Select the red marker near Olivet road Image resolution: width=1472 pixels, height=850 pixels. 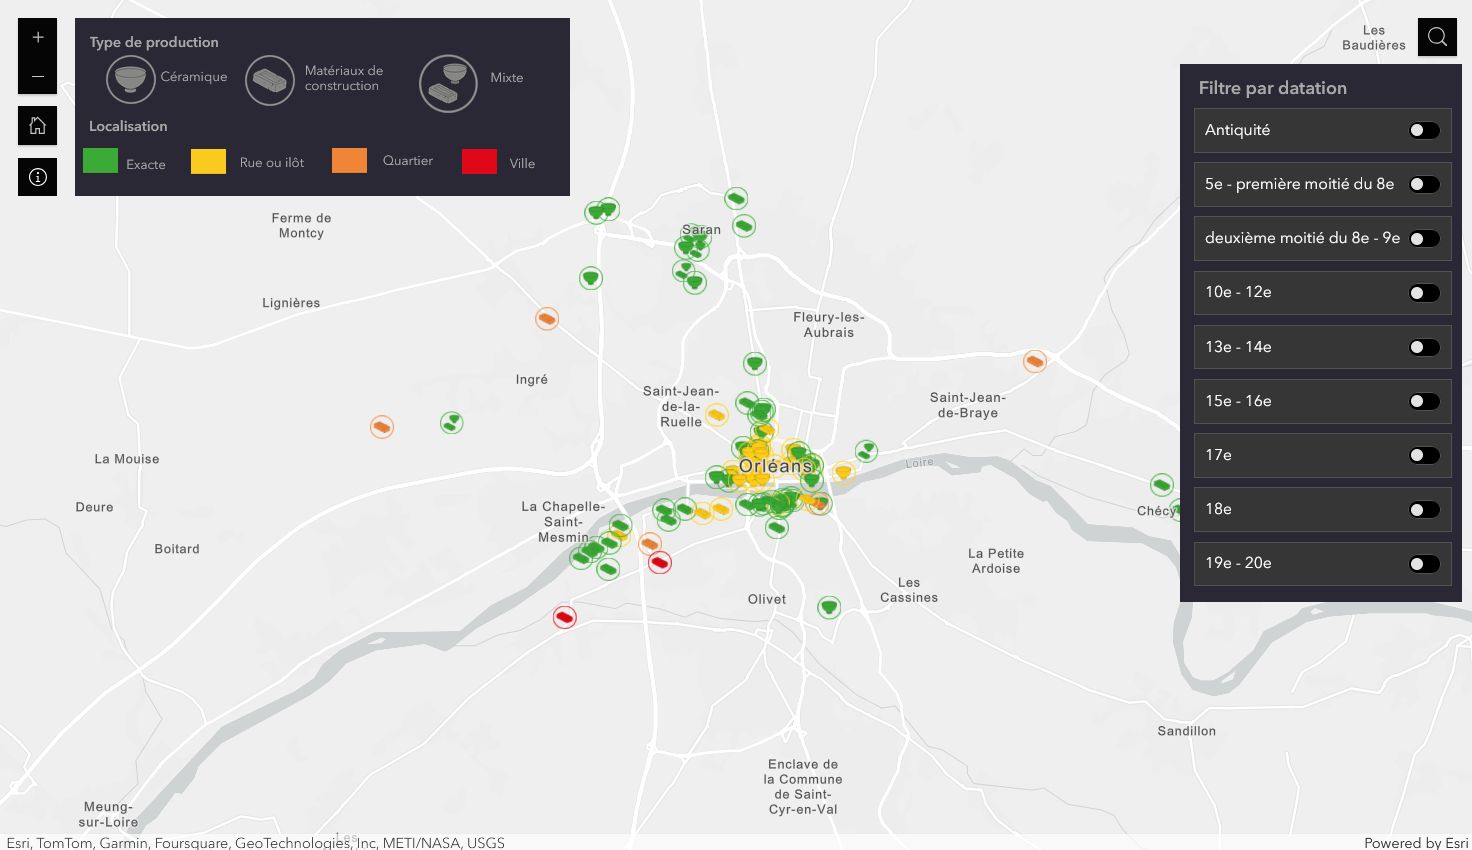tap(659, 562)
